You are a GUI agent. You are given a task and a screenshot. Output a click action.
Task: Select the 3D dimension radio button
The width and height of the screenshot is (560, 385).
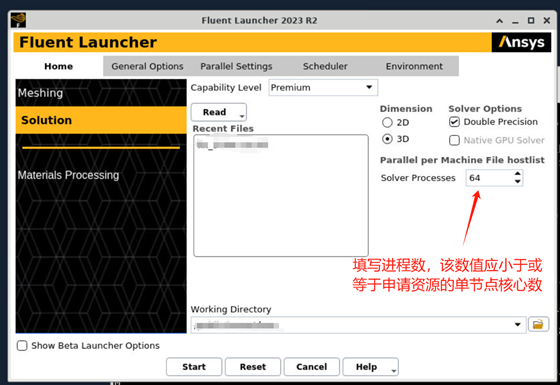(x=387, y=139)
